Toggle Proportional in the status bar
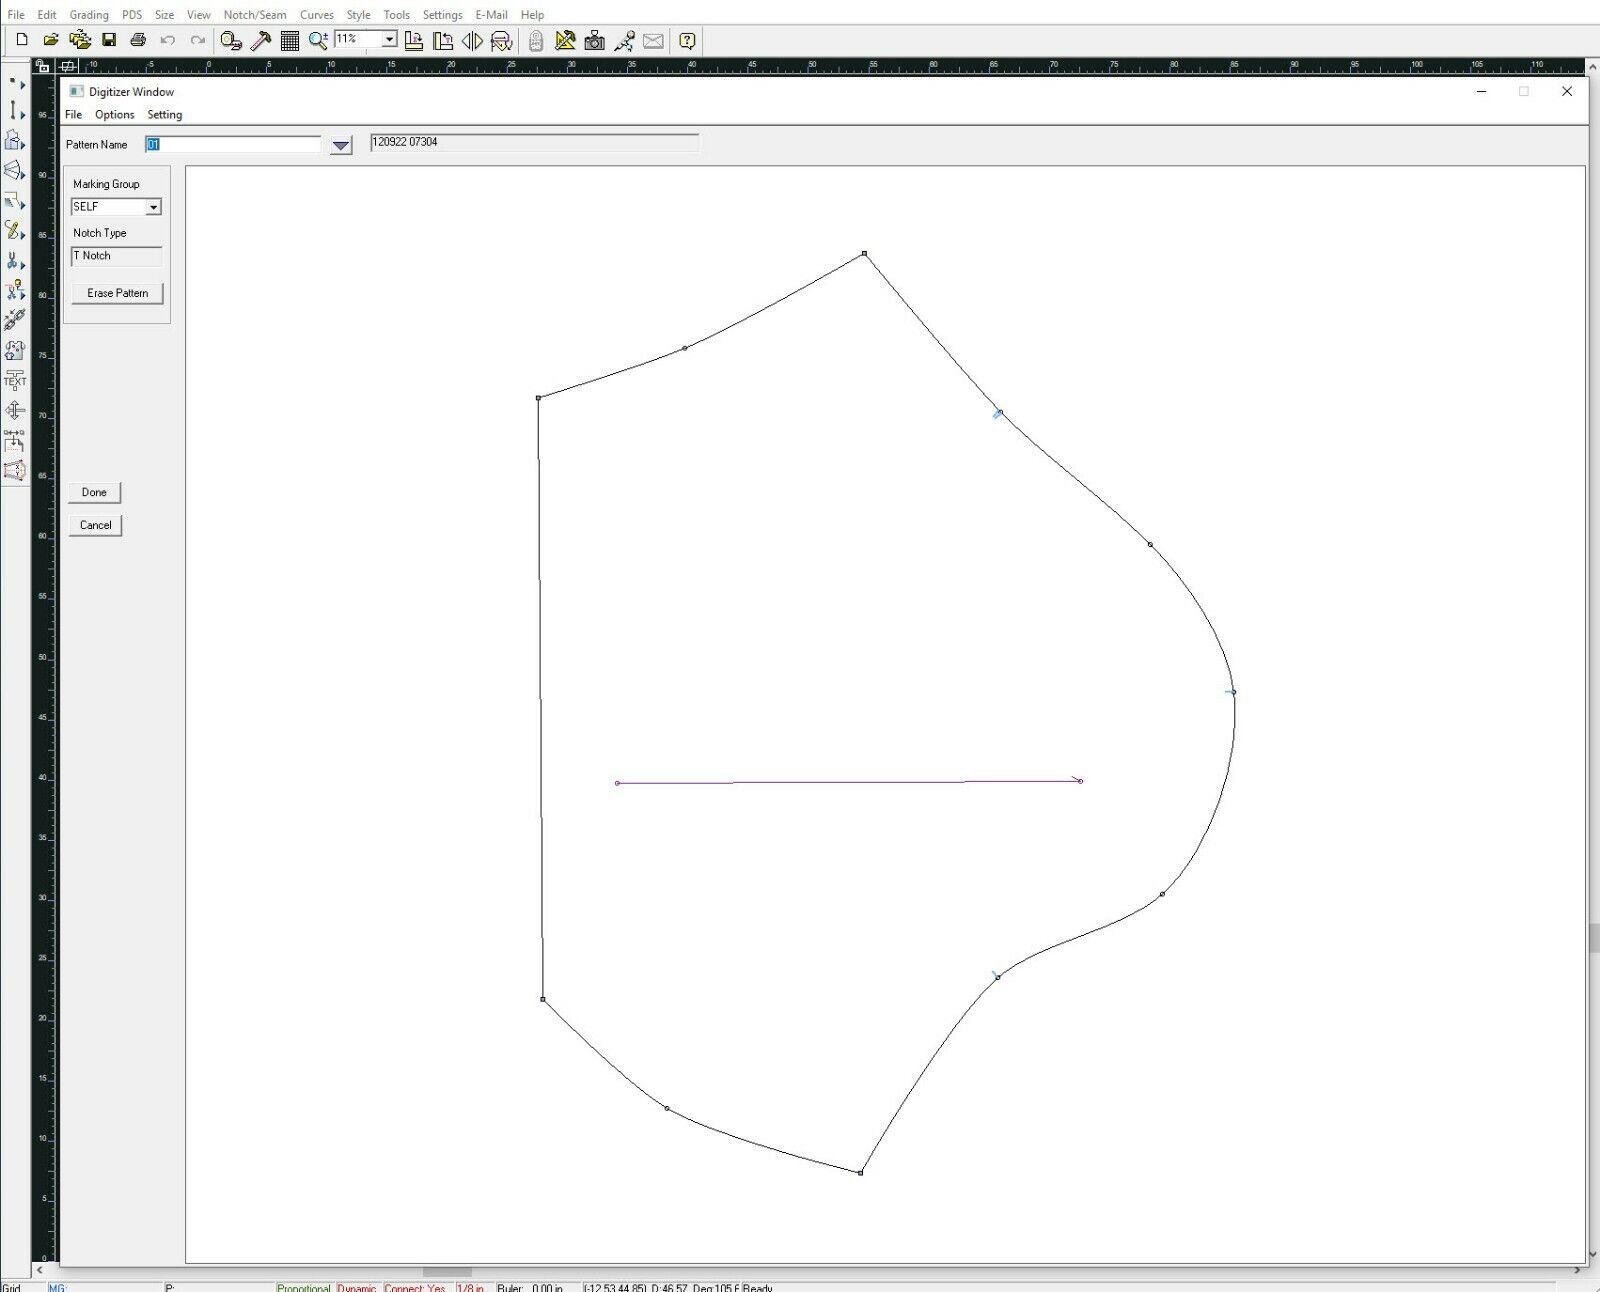The image size is (1600, 1292). (x=304, y=1287)
